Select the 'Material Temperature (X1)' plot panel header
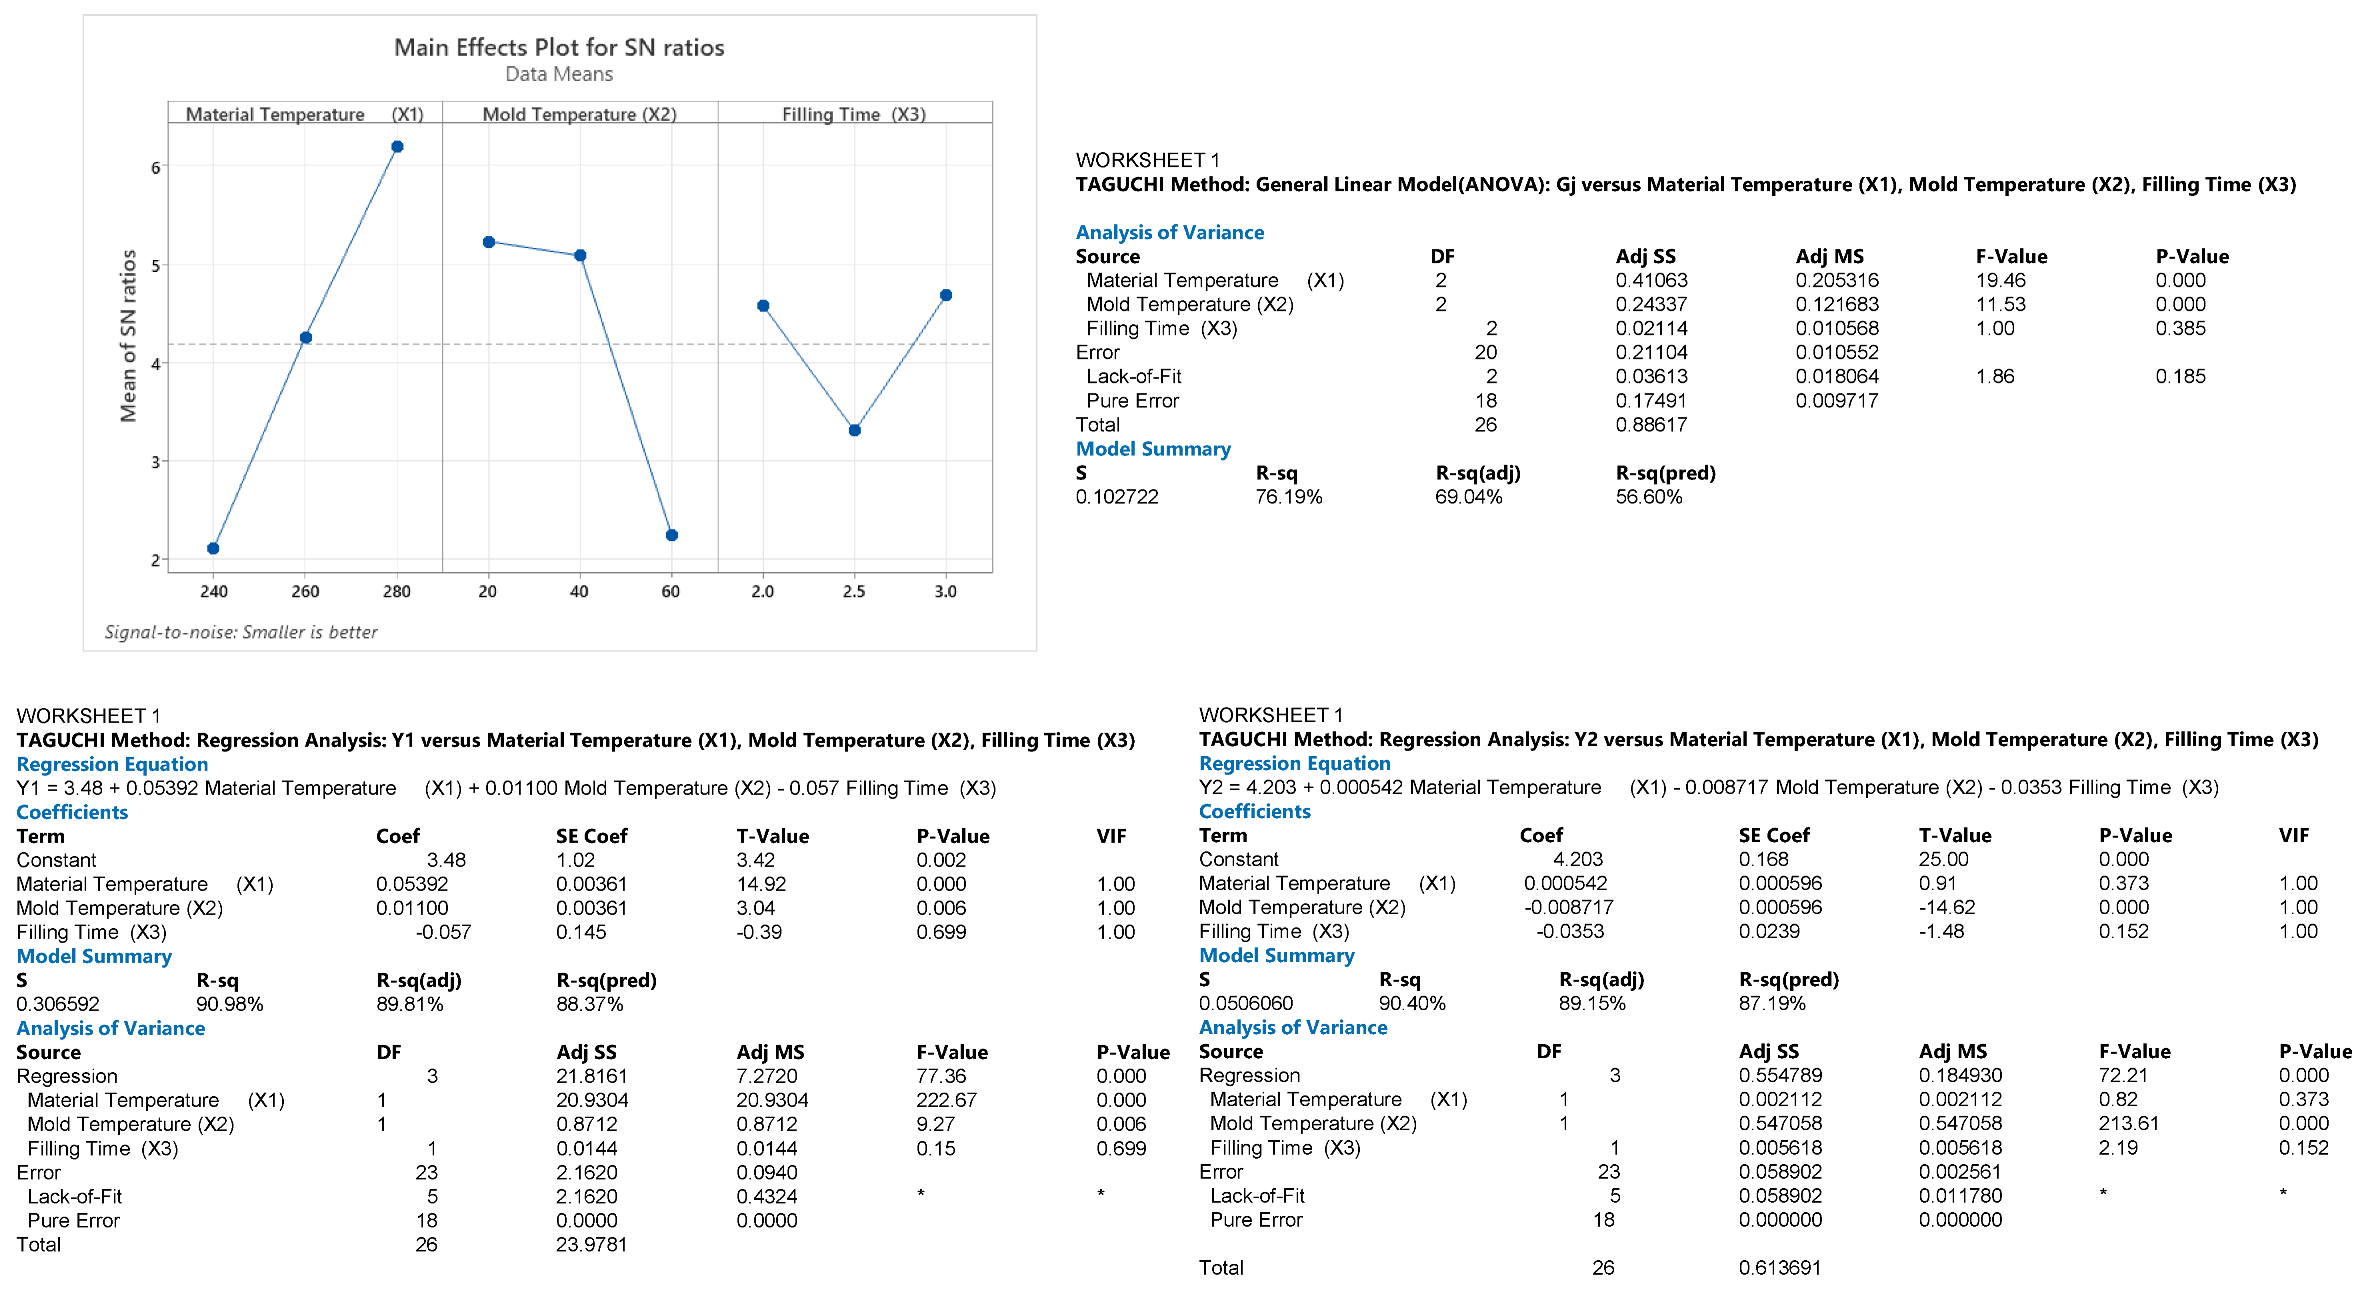This screenshot has height=1290, width=2364. tap(304, 114)
